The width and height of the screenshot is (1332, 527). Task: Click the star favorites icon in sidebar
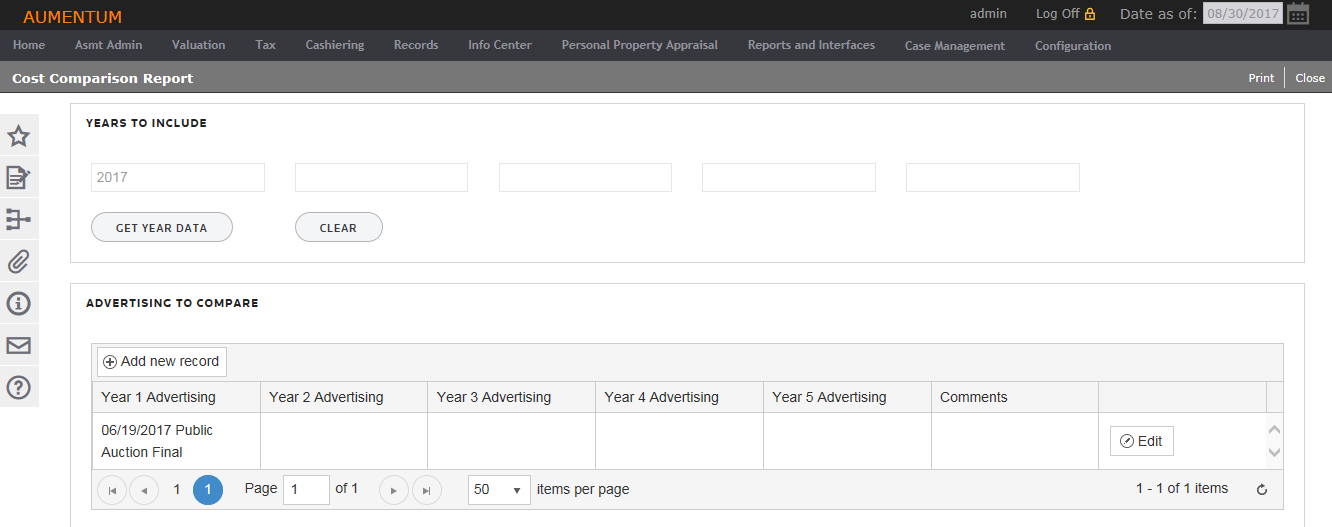pyautogui.click(x=19, y=137)
